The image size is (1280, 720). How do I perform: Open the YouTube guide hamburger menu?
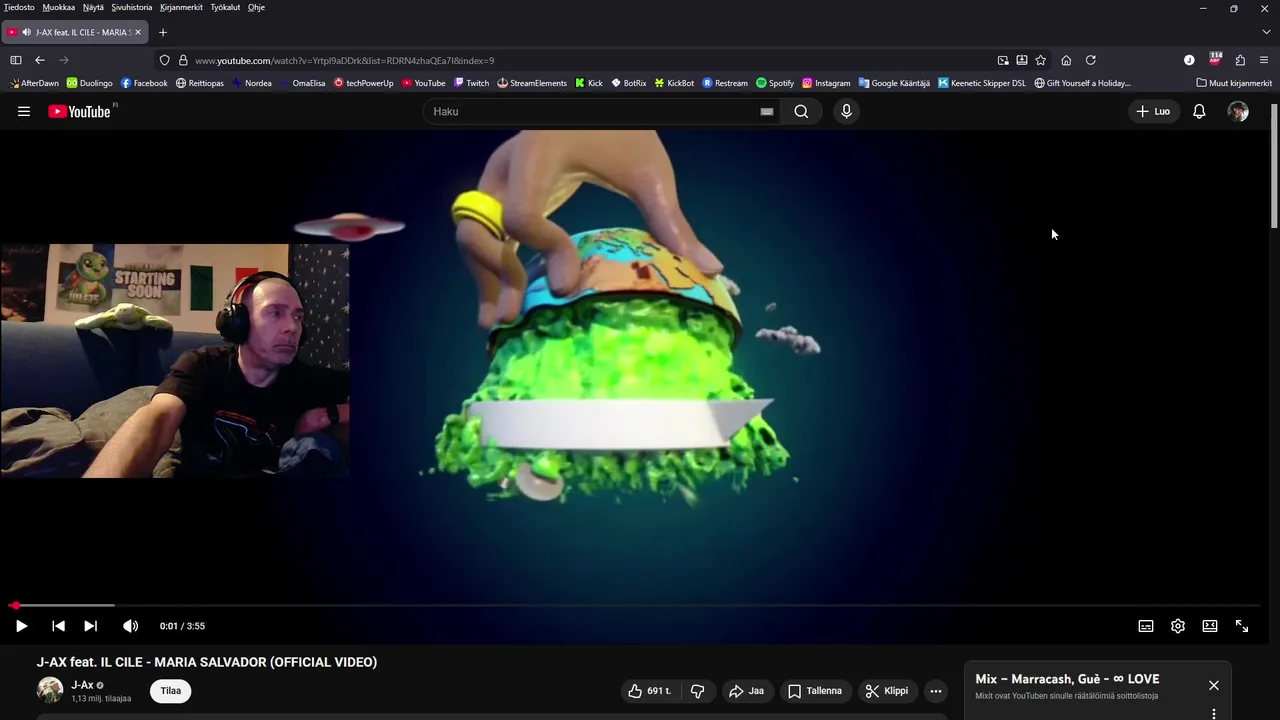pyautogui.click(x=24, y=111)
